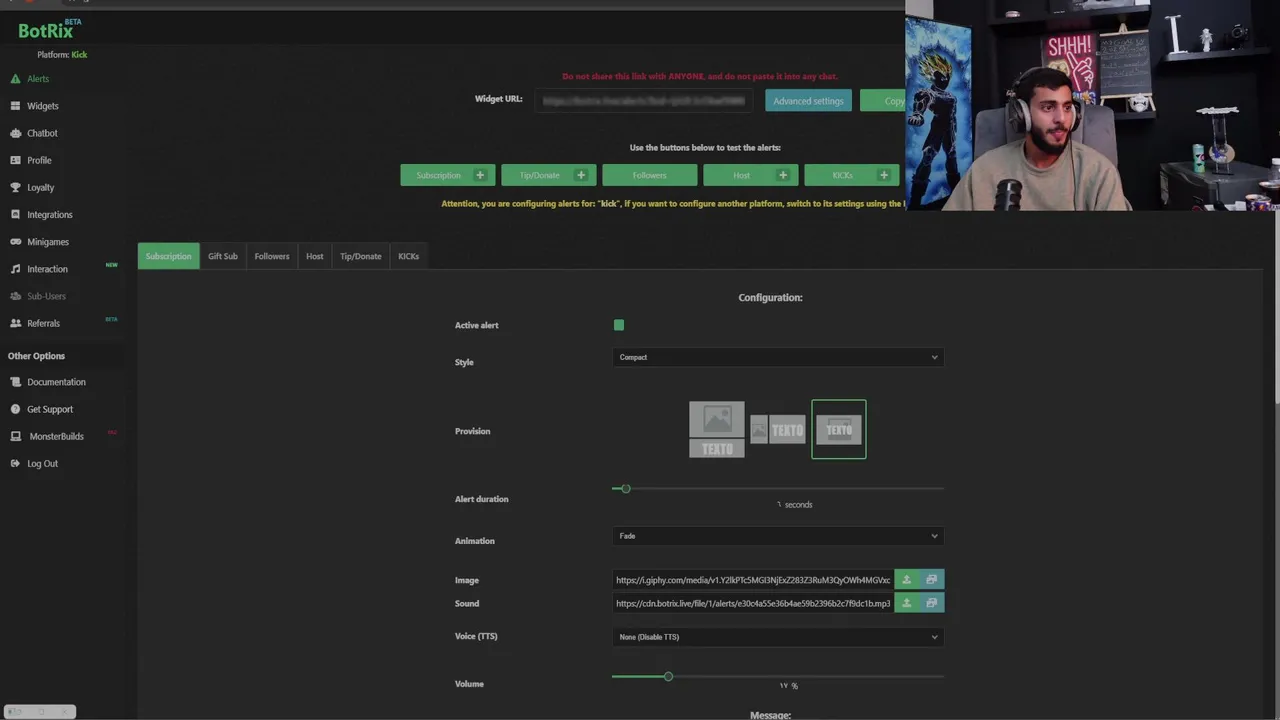Click the Referrals people icon in sidebar
Screen dimensions: 1280x720
(x=15, y=323)
